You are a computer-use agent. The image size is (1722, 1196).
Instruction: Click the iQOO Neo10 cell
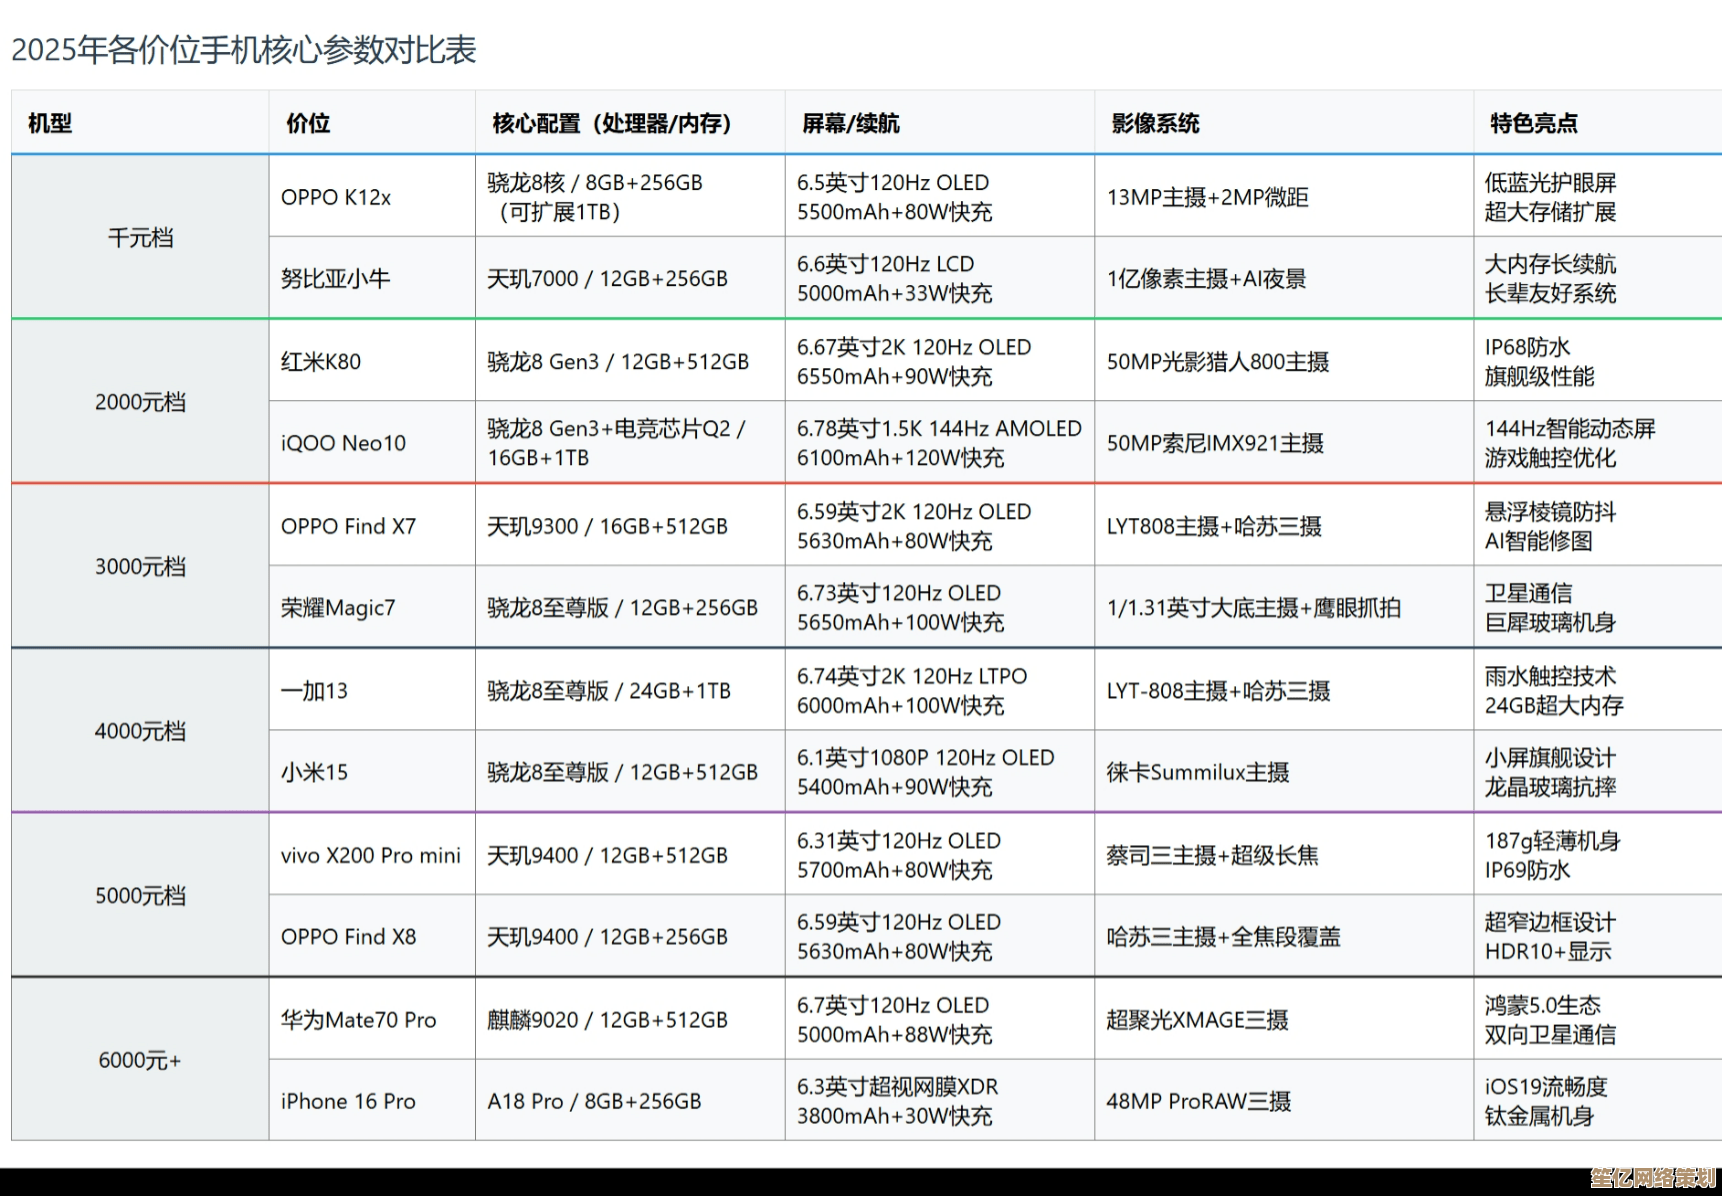coord(372,442)
